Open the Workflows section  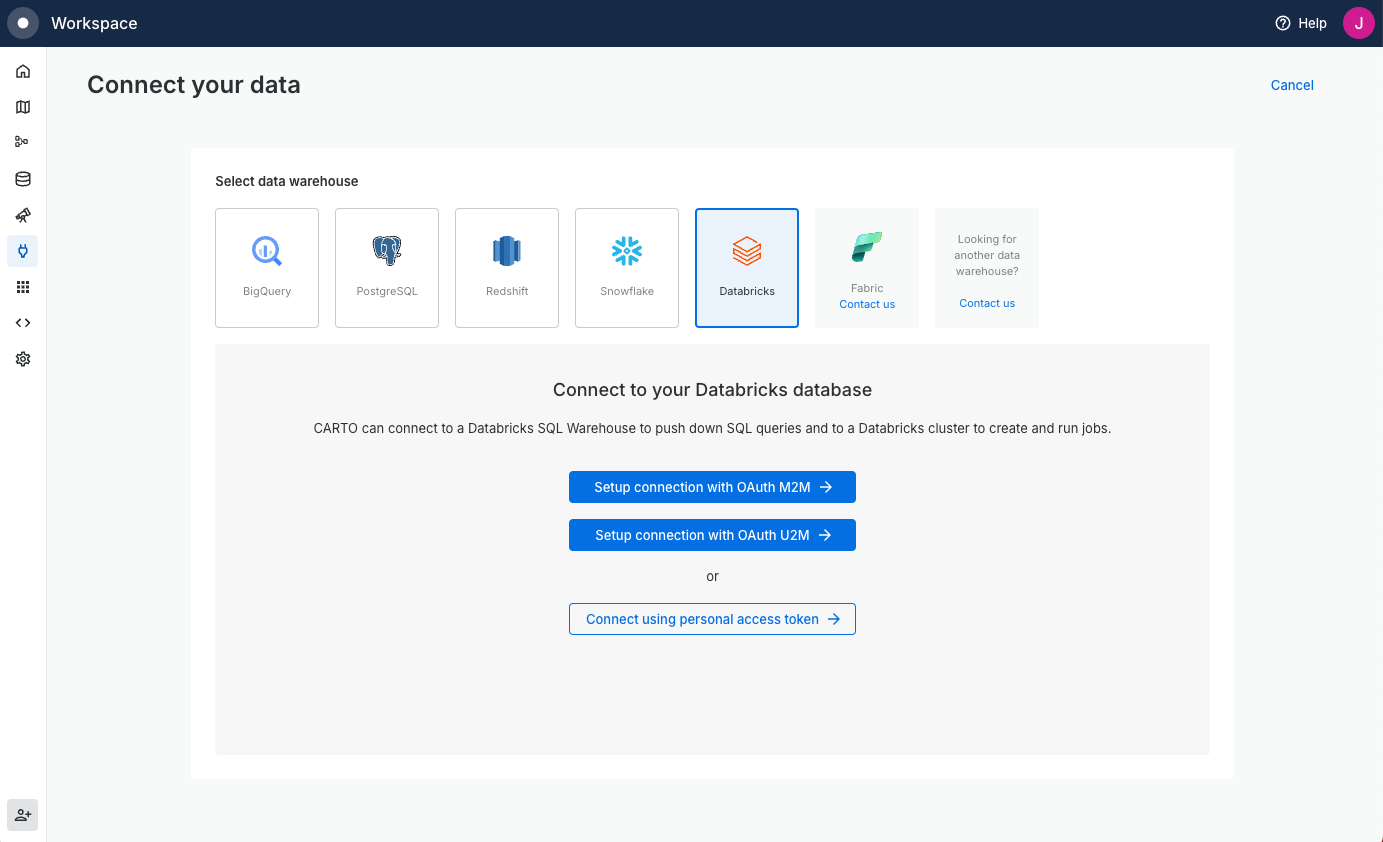point(22,141)
